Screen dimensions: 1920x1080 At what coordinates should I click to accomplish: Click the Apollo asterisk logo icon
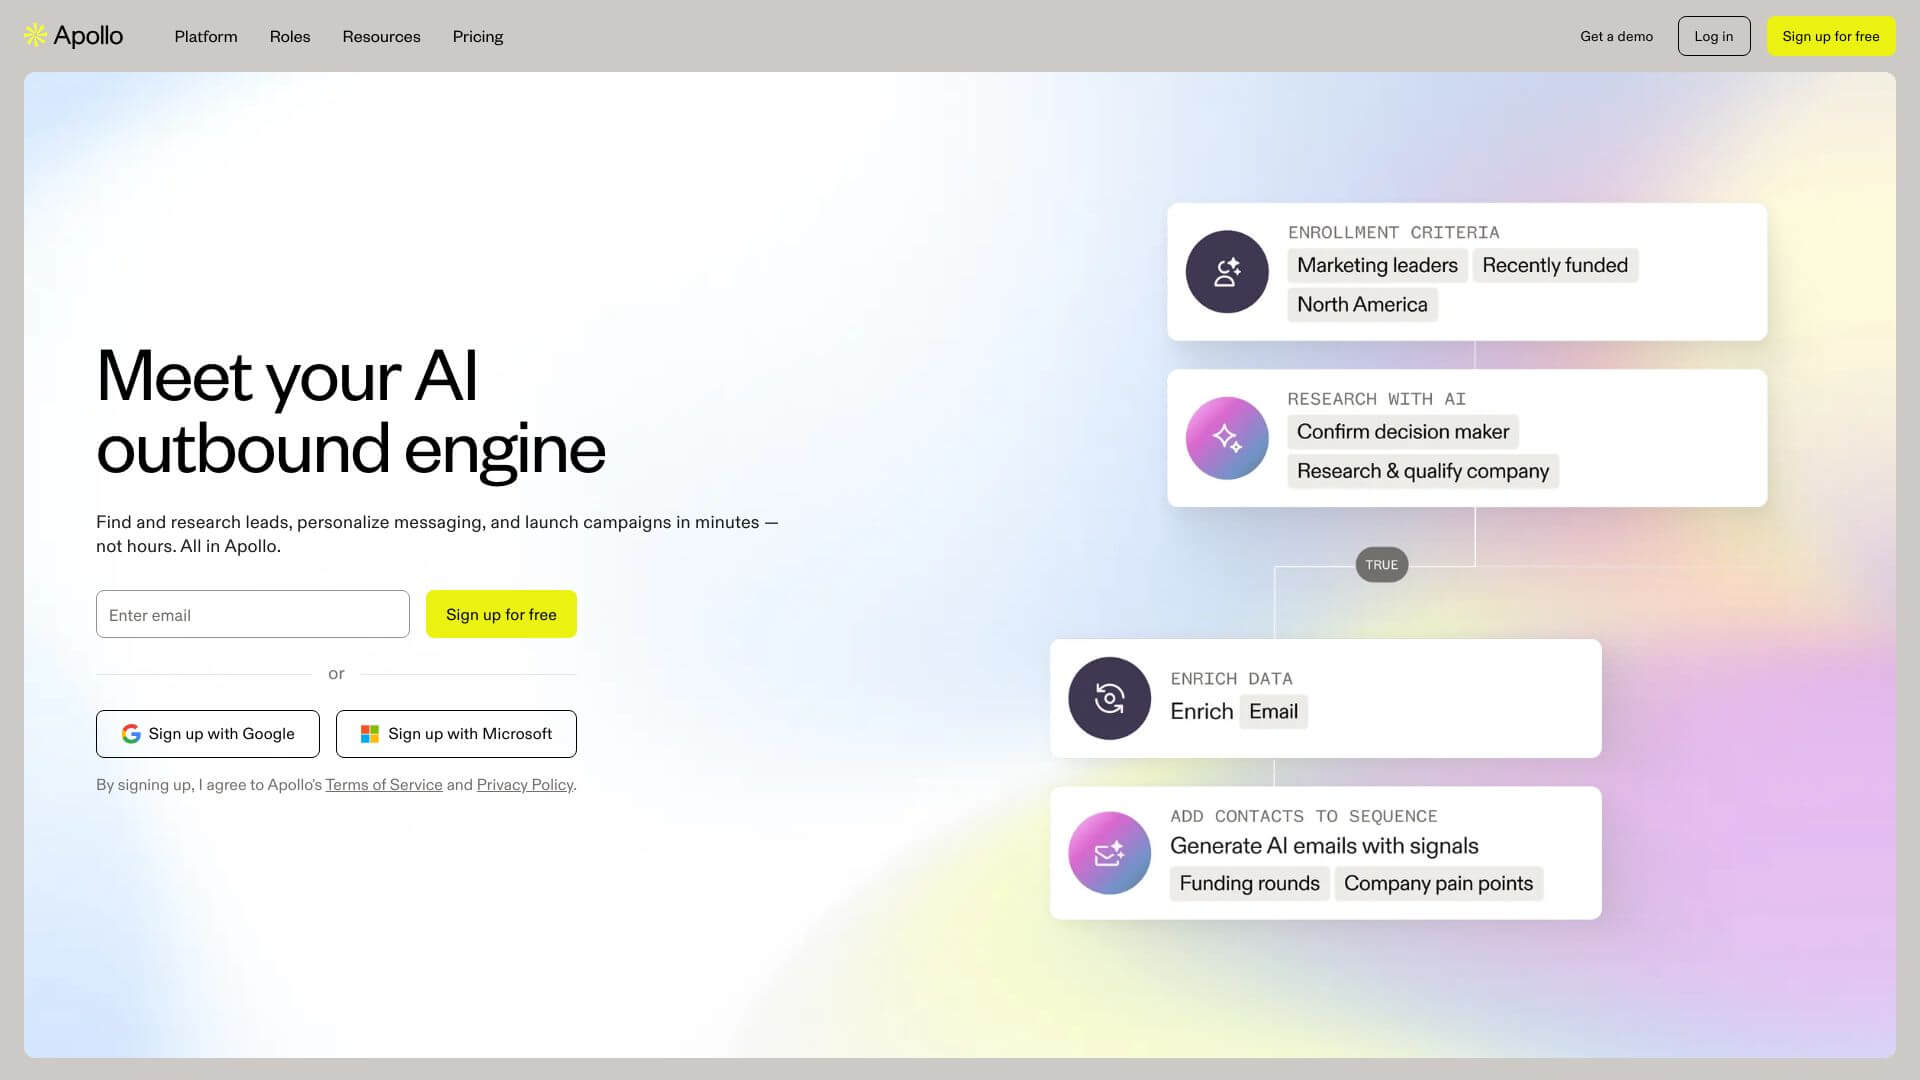[x=36, y=35]
